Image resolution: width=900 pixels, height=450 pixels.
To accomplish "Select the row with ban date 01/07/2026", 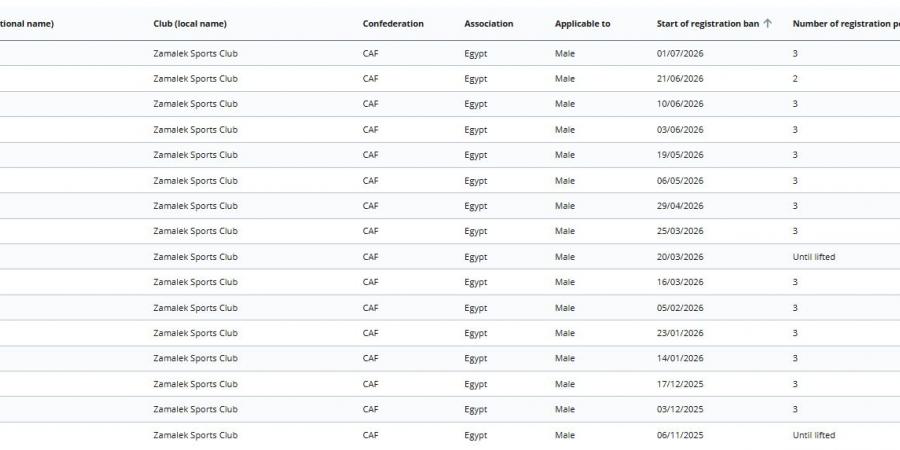I will pos(450,53).
